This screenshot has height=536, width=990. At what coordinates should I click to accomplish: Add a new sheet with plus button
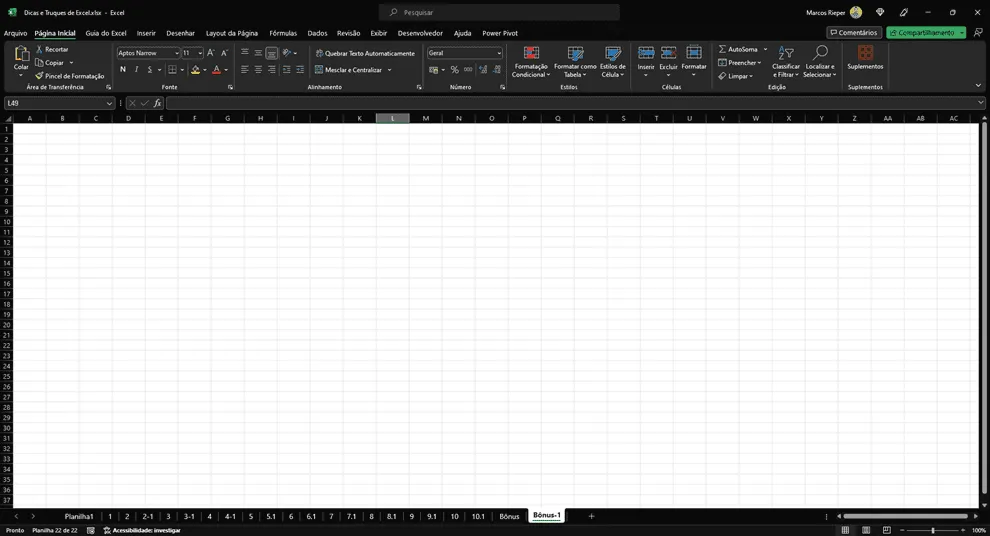(591, 516)
